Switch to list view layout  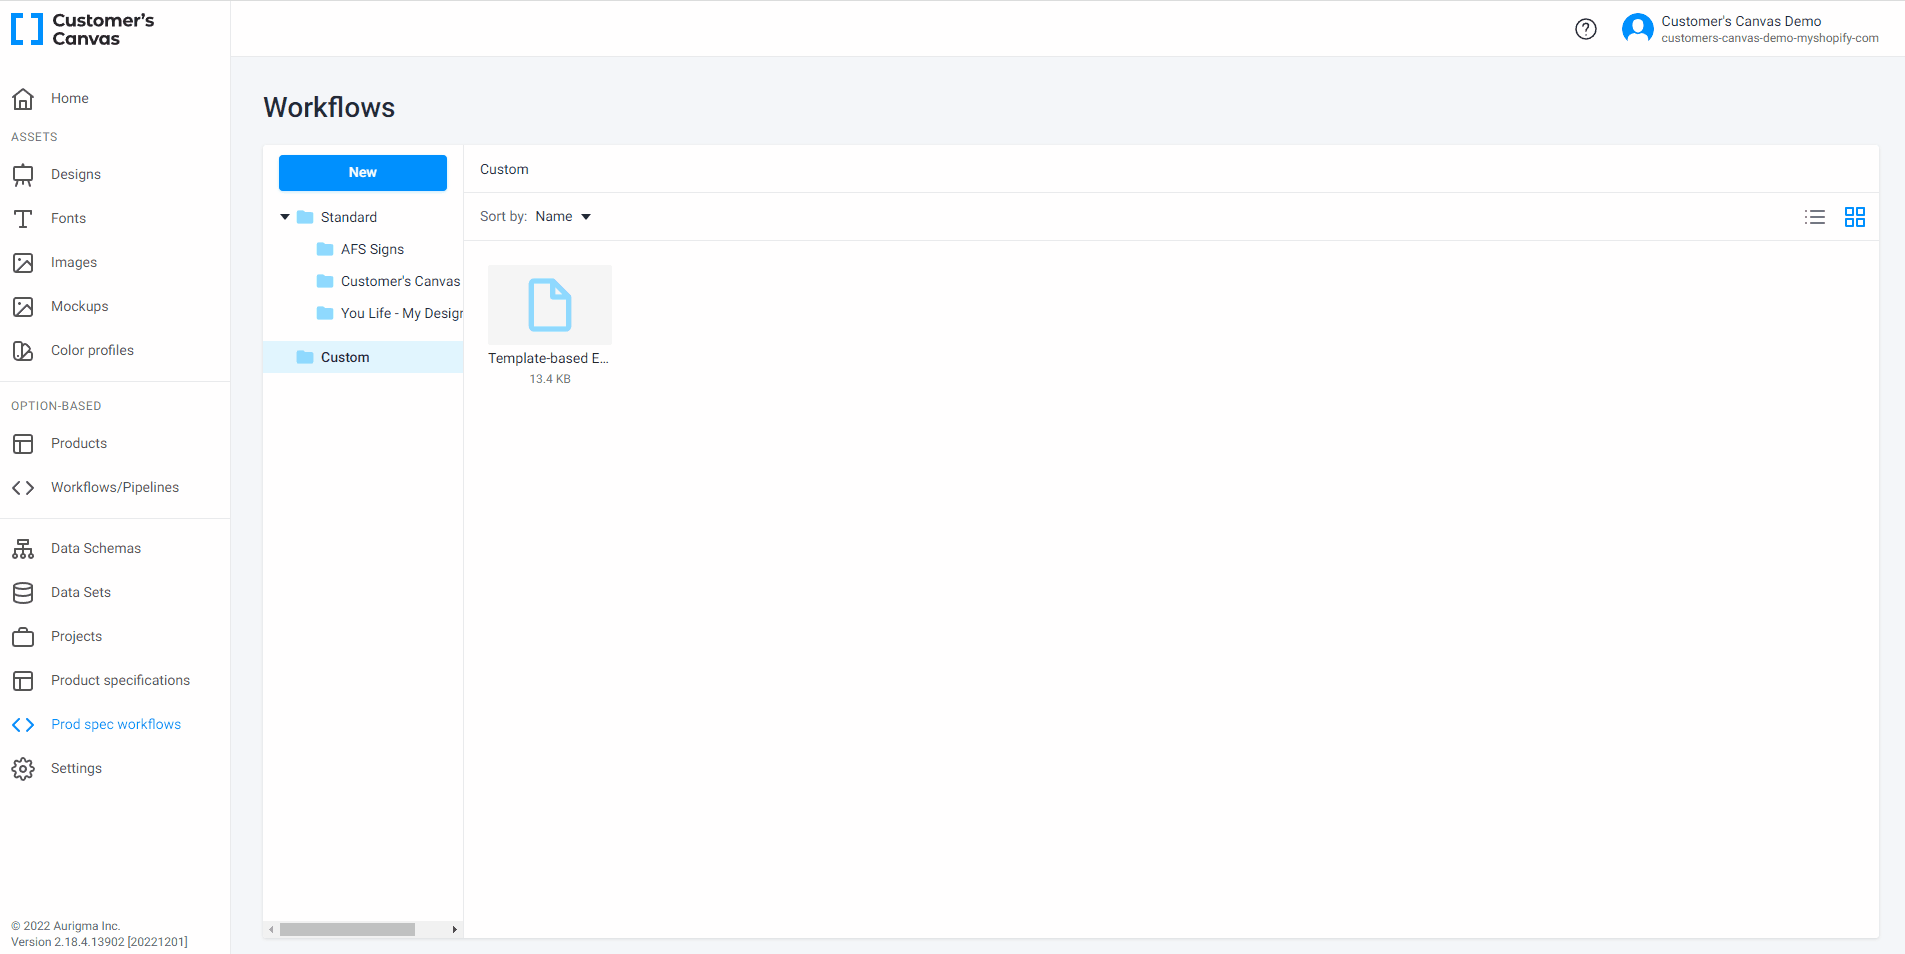point(1814,217)
